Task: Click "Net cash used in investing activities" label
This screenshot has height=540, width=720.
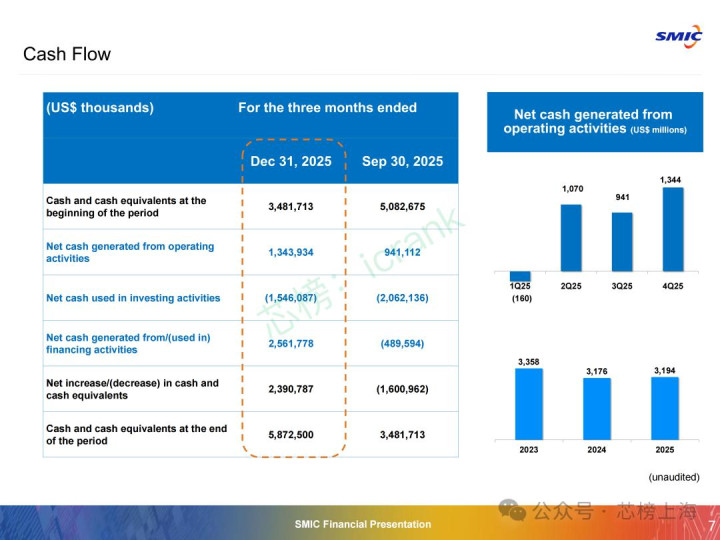Action: pos(133,298)
